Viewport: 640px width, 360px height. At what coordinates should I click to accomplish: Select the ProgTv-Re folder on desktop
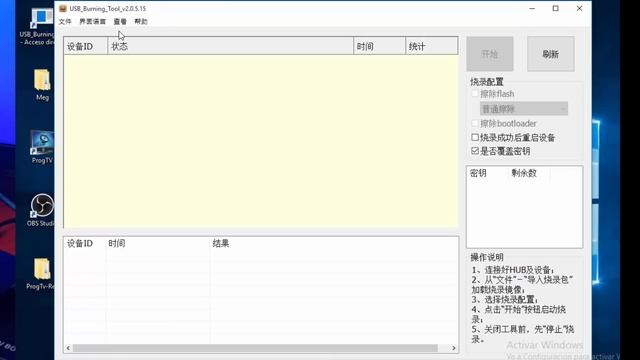41,273
